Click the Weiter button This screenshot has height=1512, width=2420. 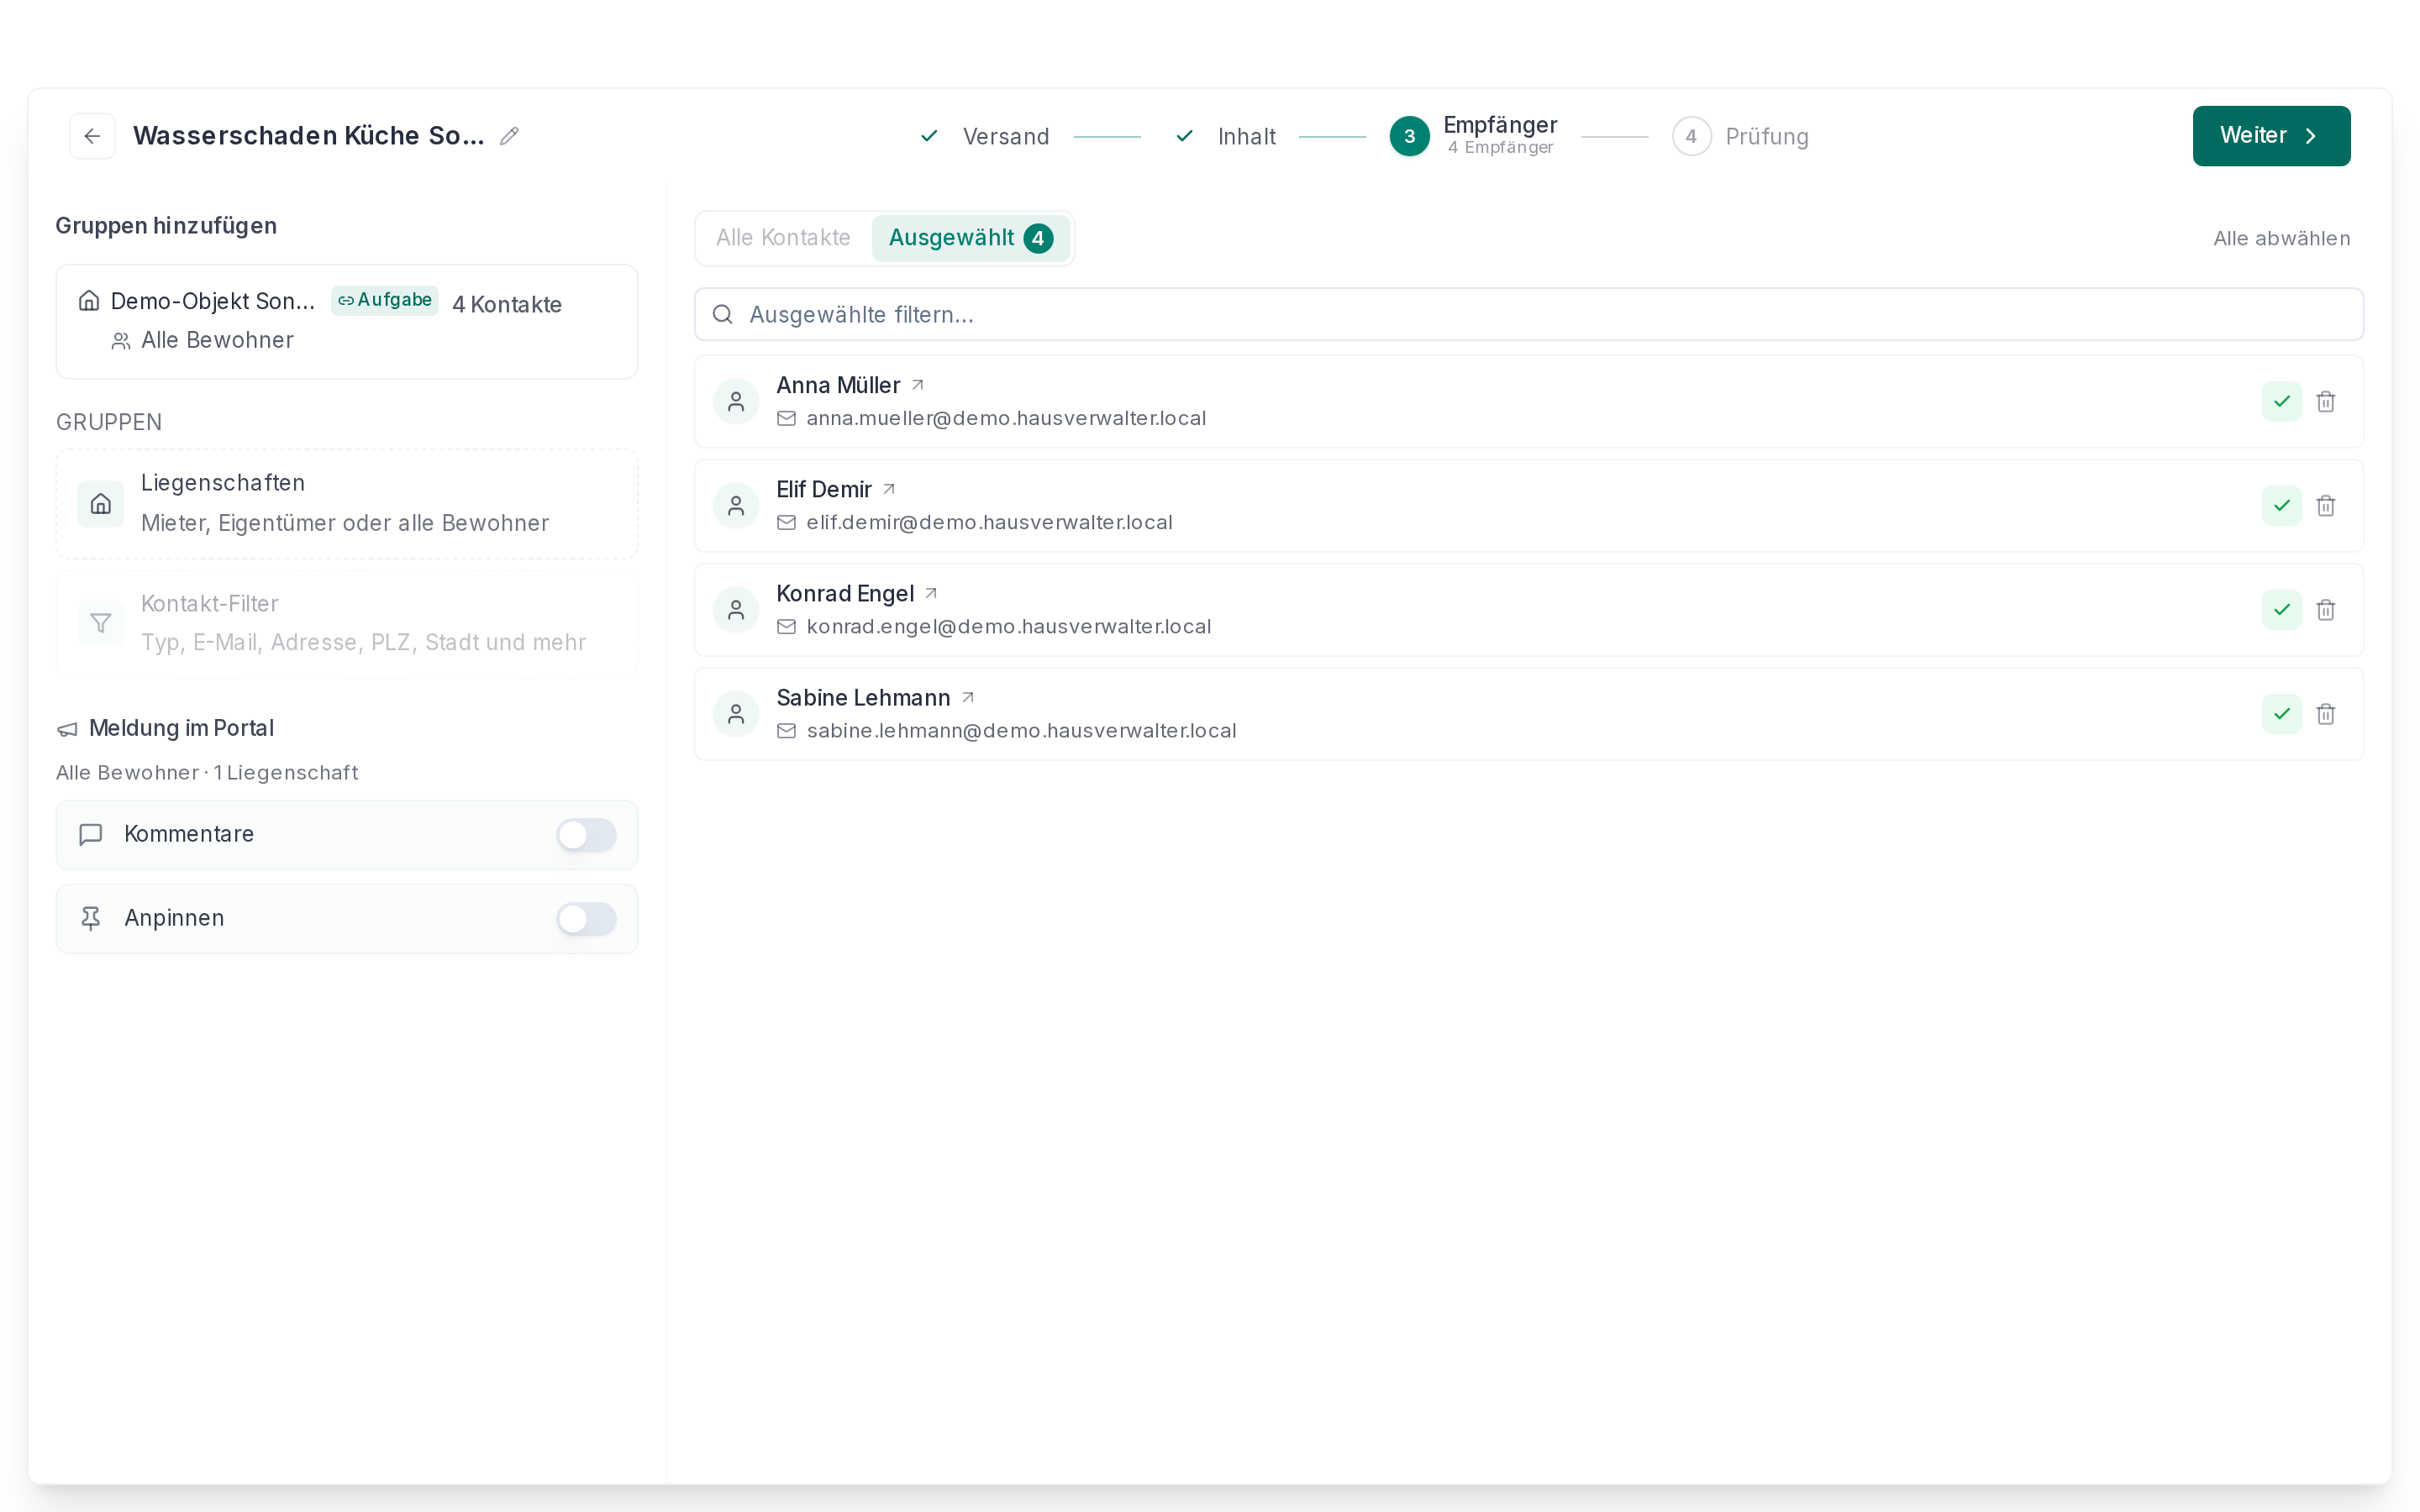point(2271,136)
